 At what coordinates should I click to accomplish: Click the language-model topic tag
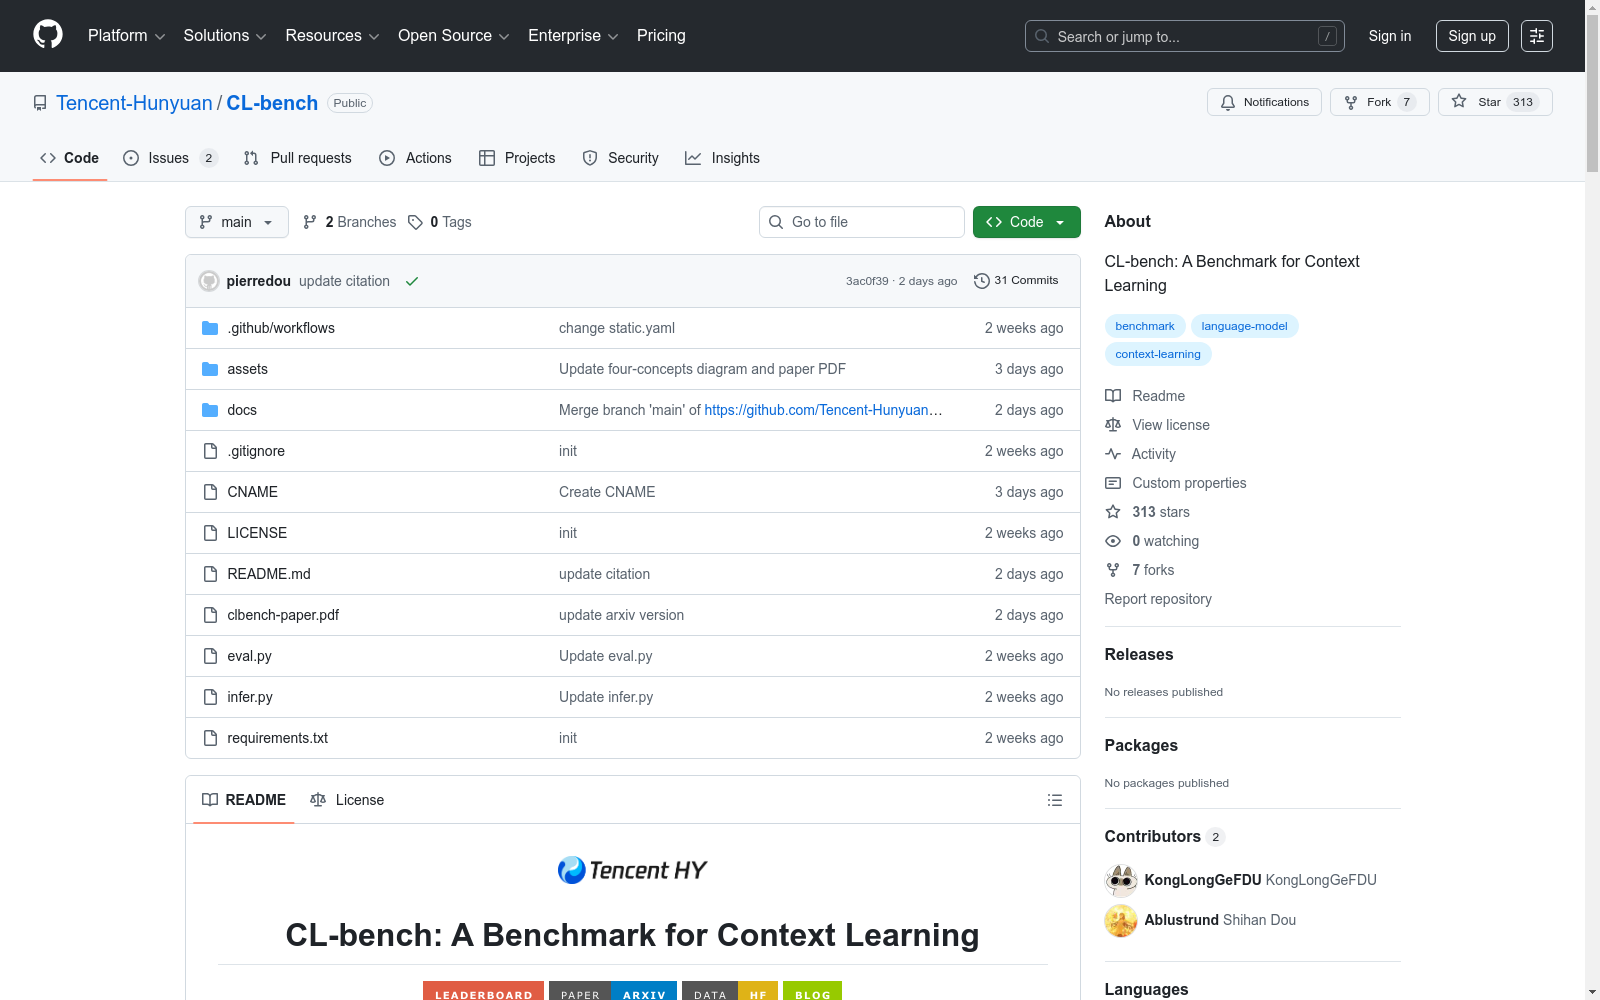1244,326
